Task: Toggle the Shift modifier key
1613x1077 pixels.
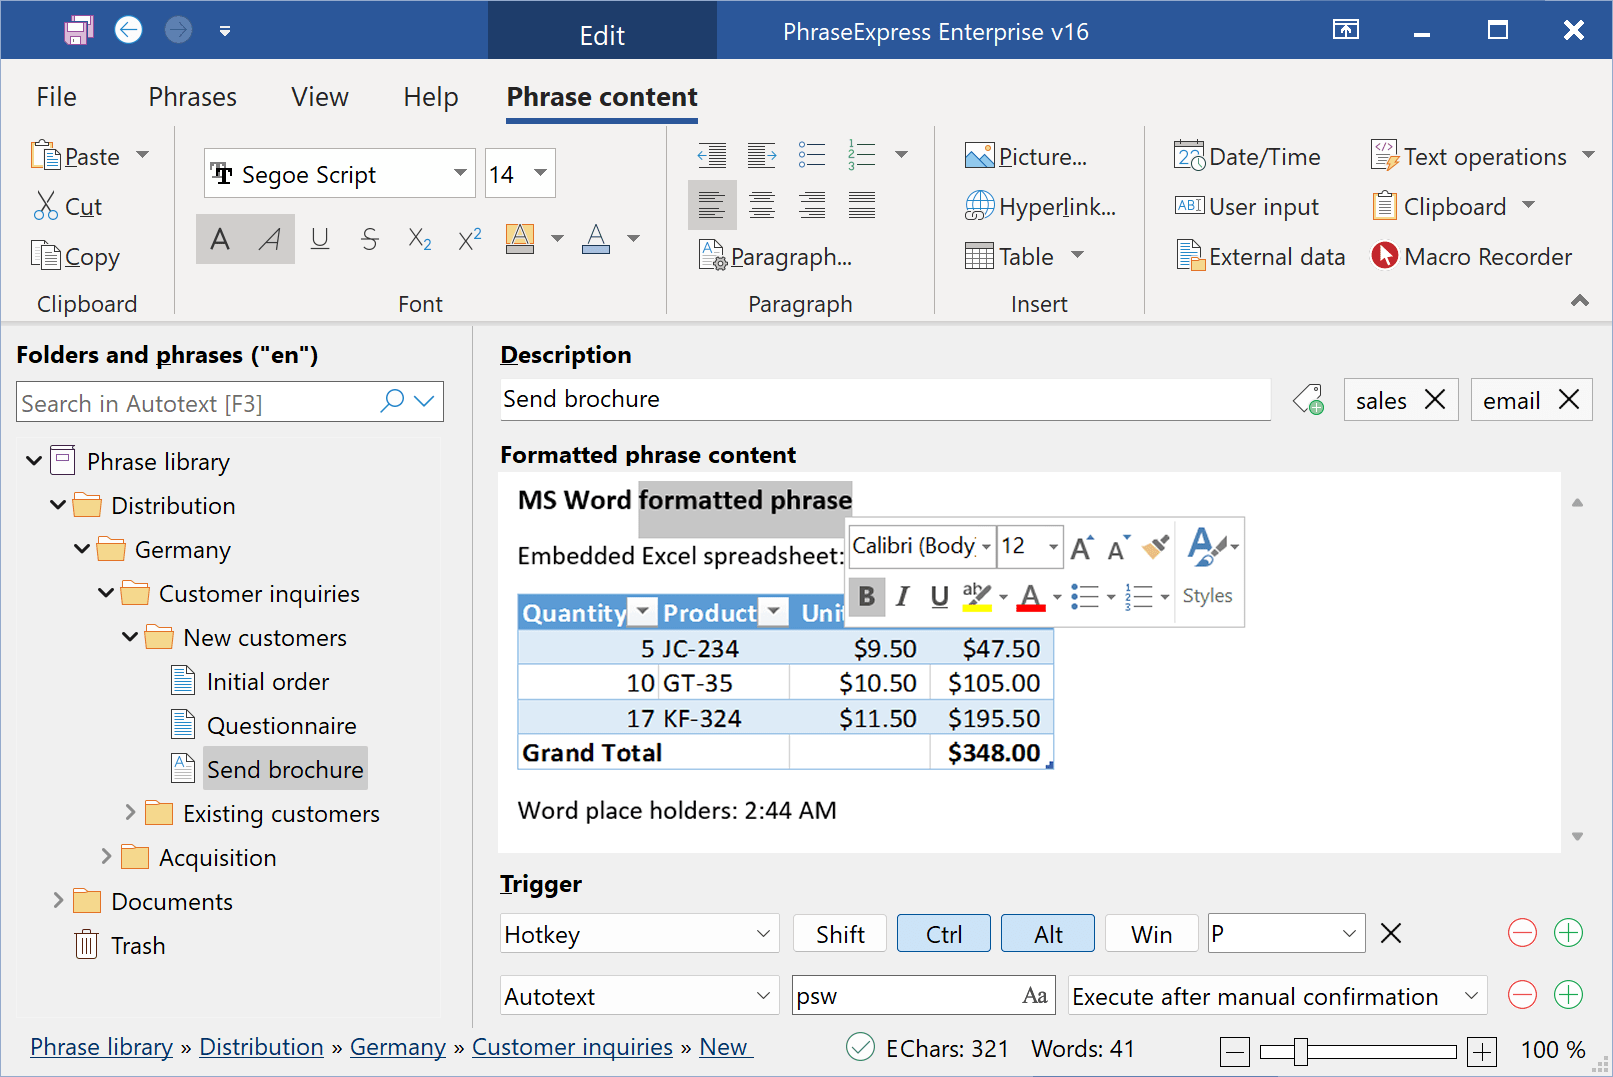Action: point(840,934)
